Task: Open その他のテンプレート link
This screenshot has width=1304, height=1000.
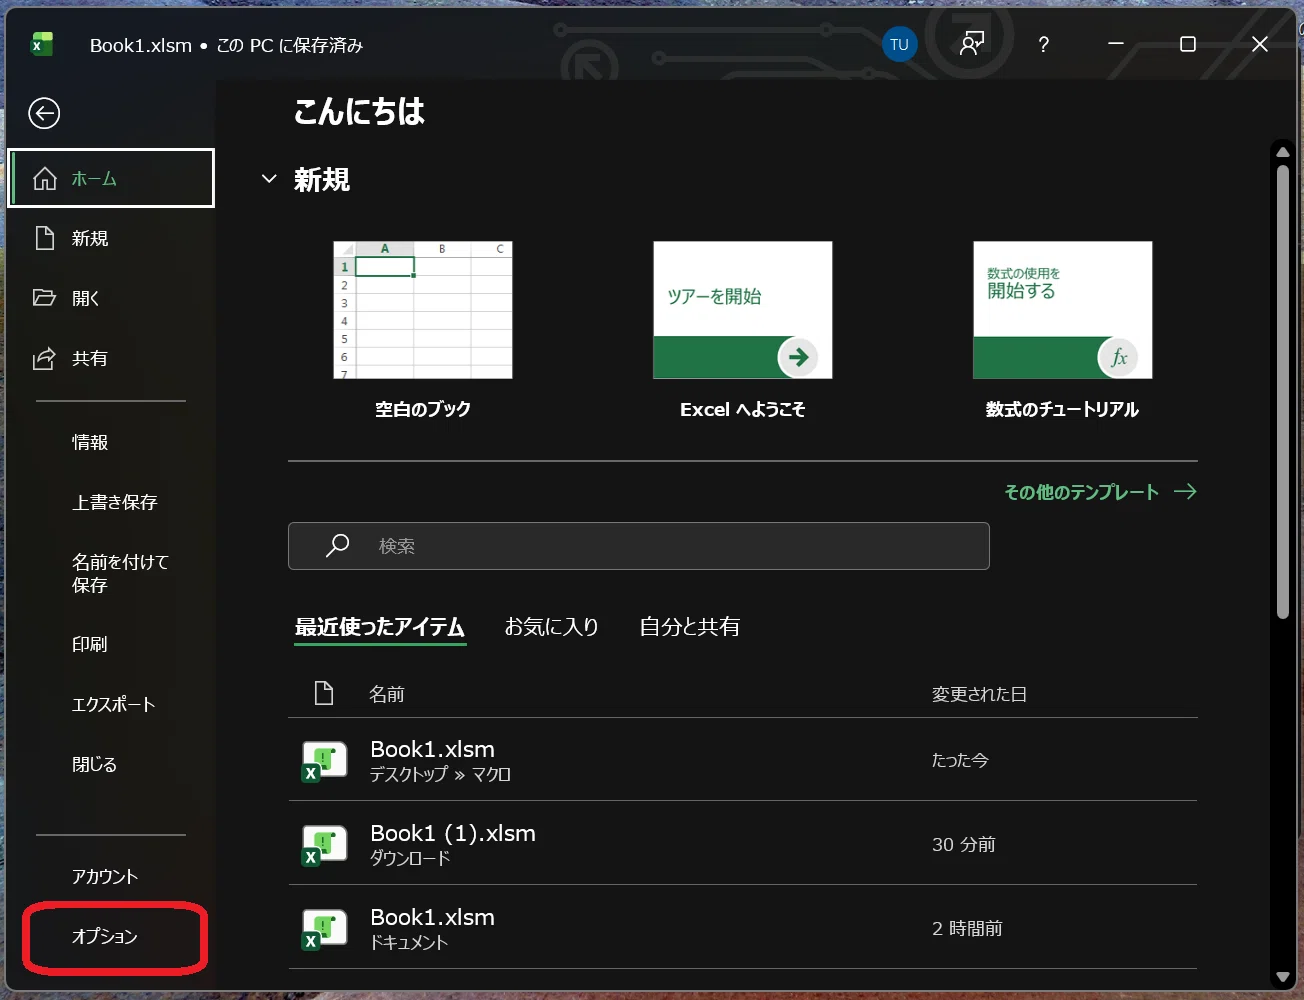Action: [1081, 492]
